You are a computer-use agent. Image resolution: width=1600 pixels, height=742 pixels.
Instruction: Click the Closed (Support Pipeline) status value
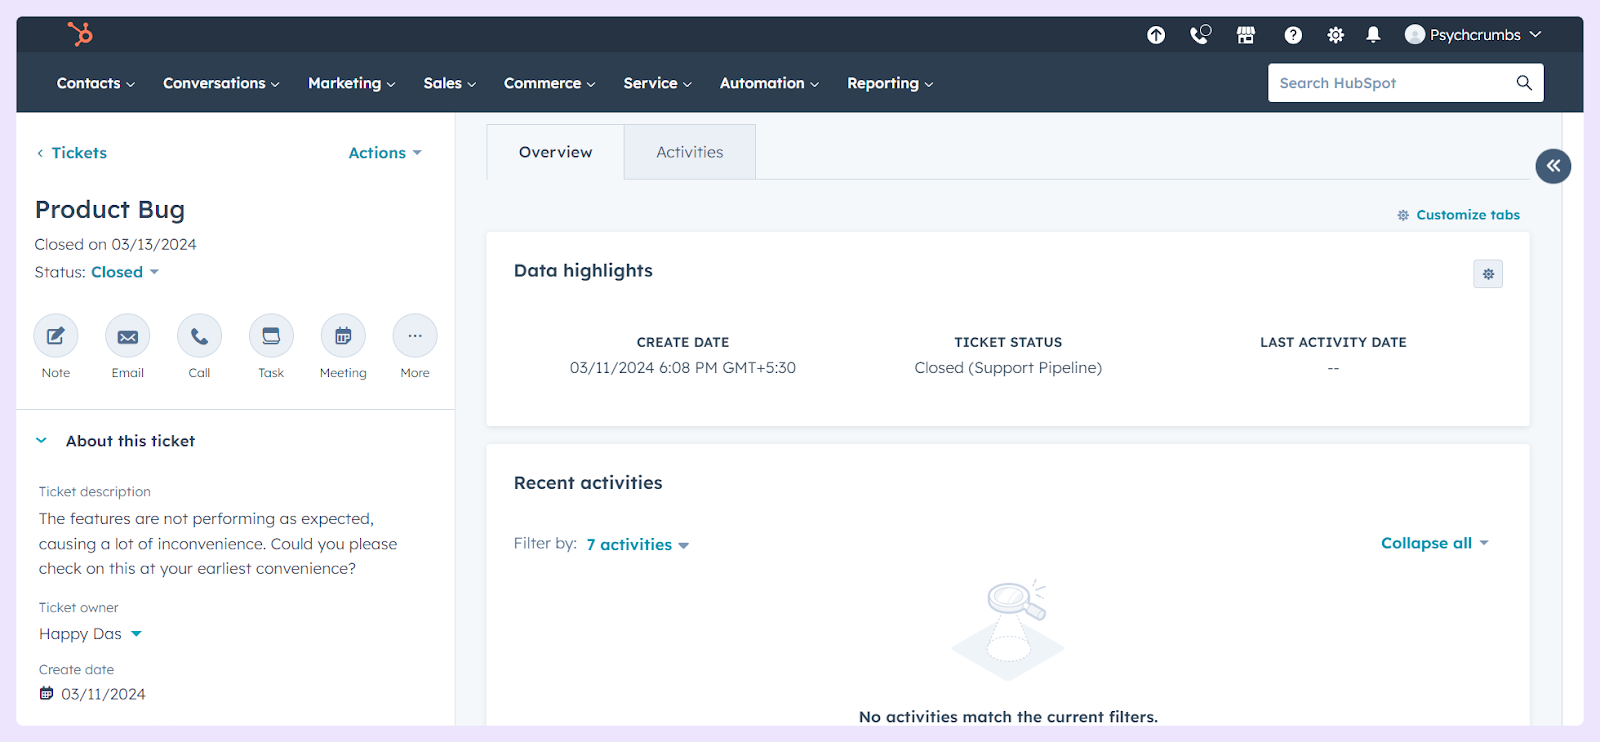[x=1008, y=368]
